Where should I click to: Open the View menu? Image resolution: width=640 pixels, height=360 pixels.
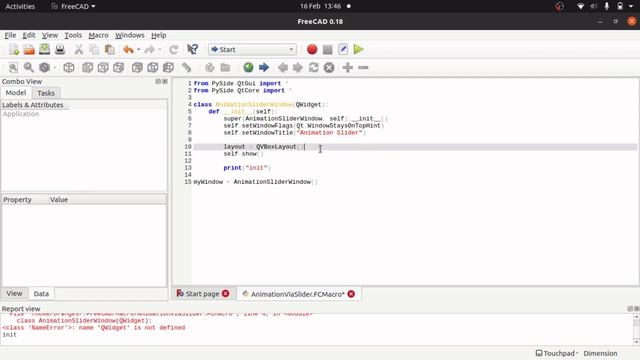(50, 35)
